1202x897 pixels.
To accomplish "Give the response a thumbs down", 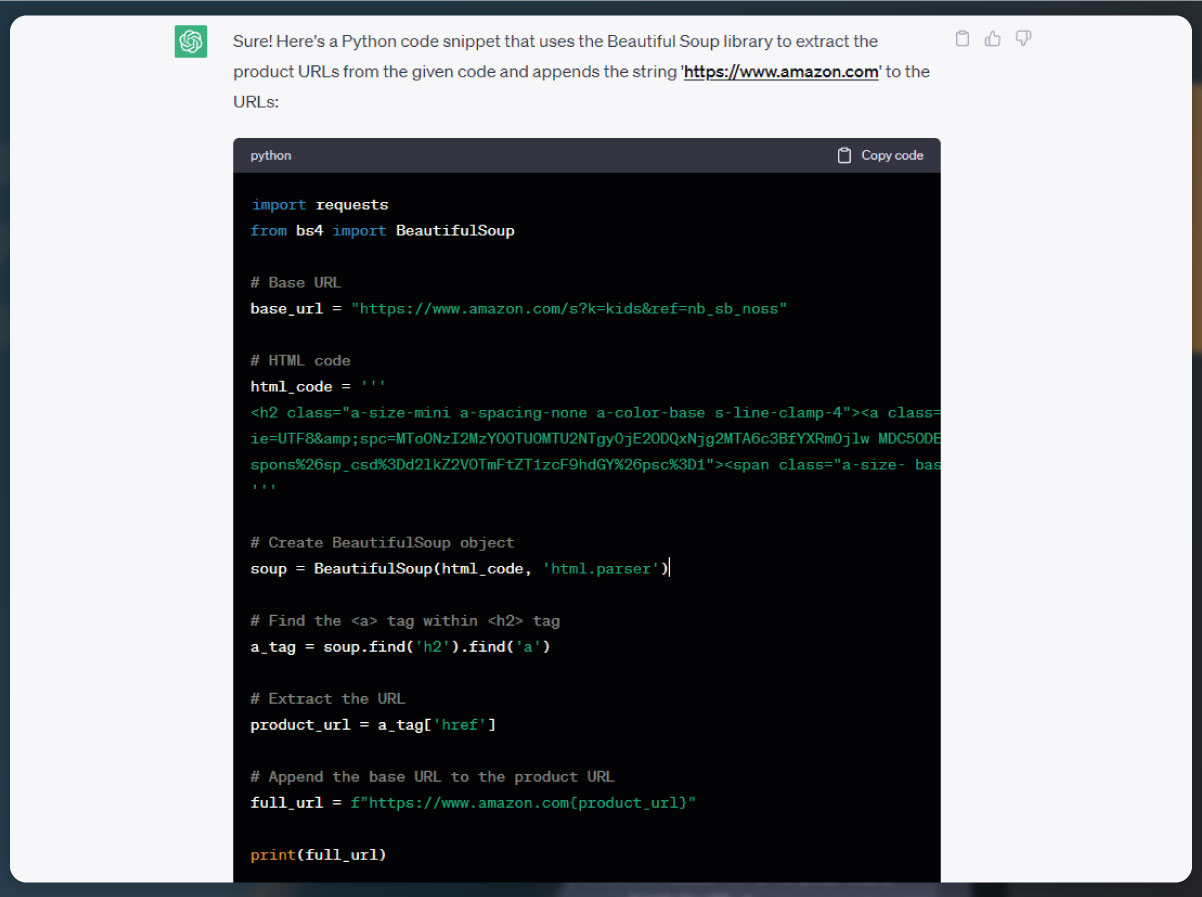I will tap(1023, 39).
